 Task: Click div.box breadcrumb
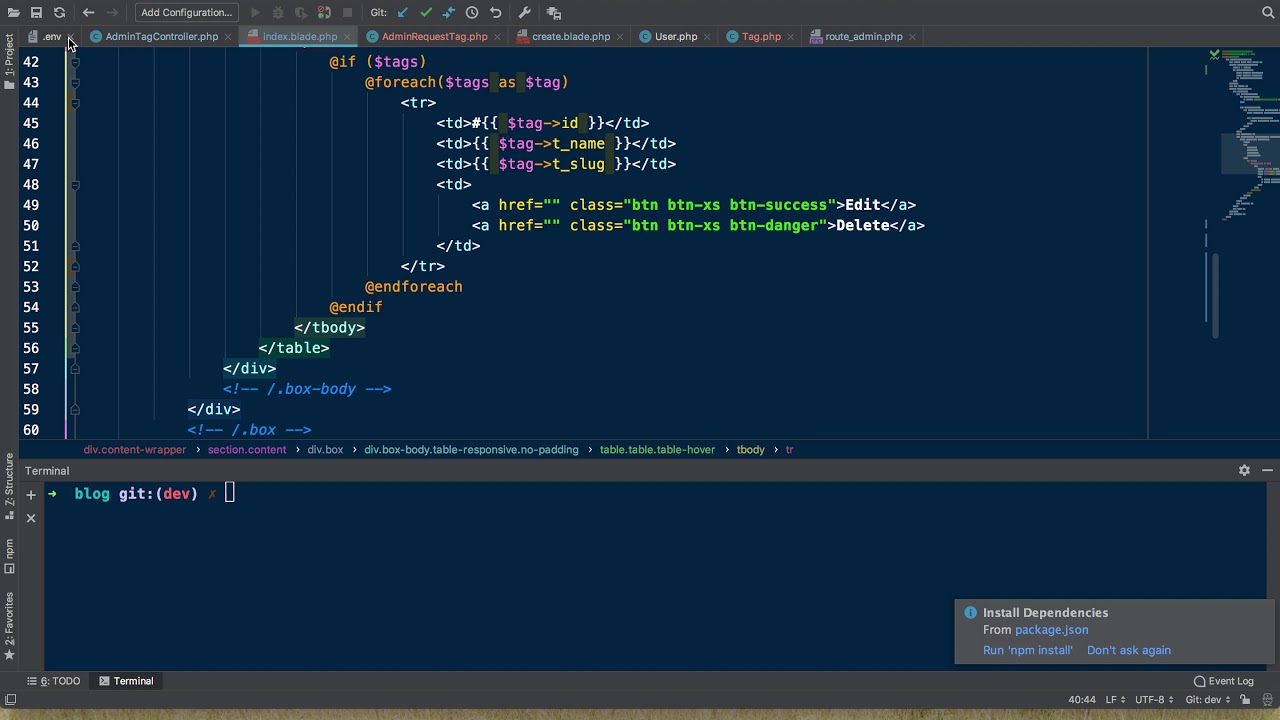click(x=325, y=450)
